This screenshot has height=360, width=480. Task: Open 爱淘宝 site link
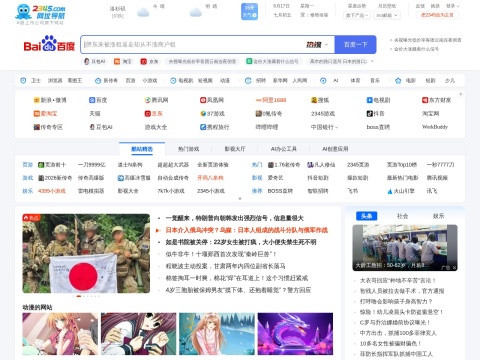(x=45, y=114)
